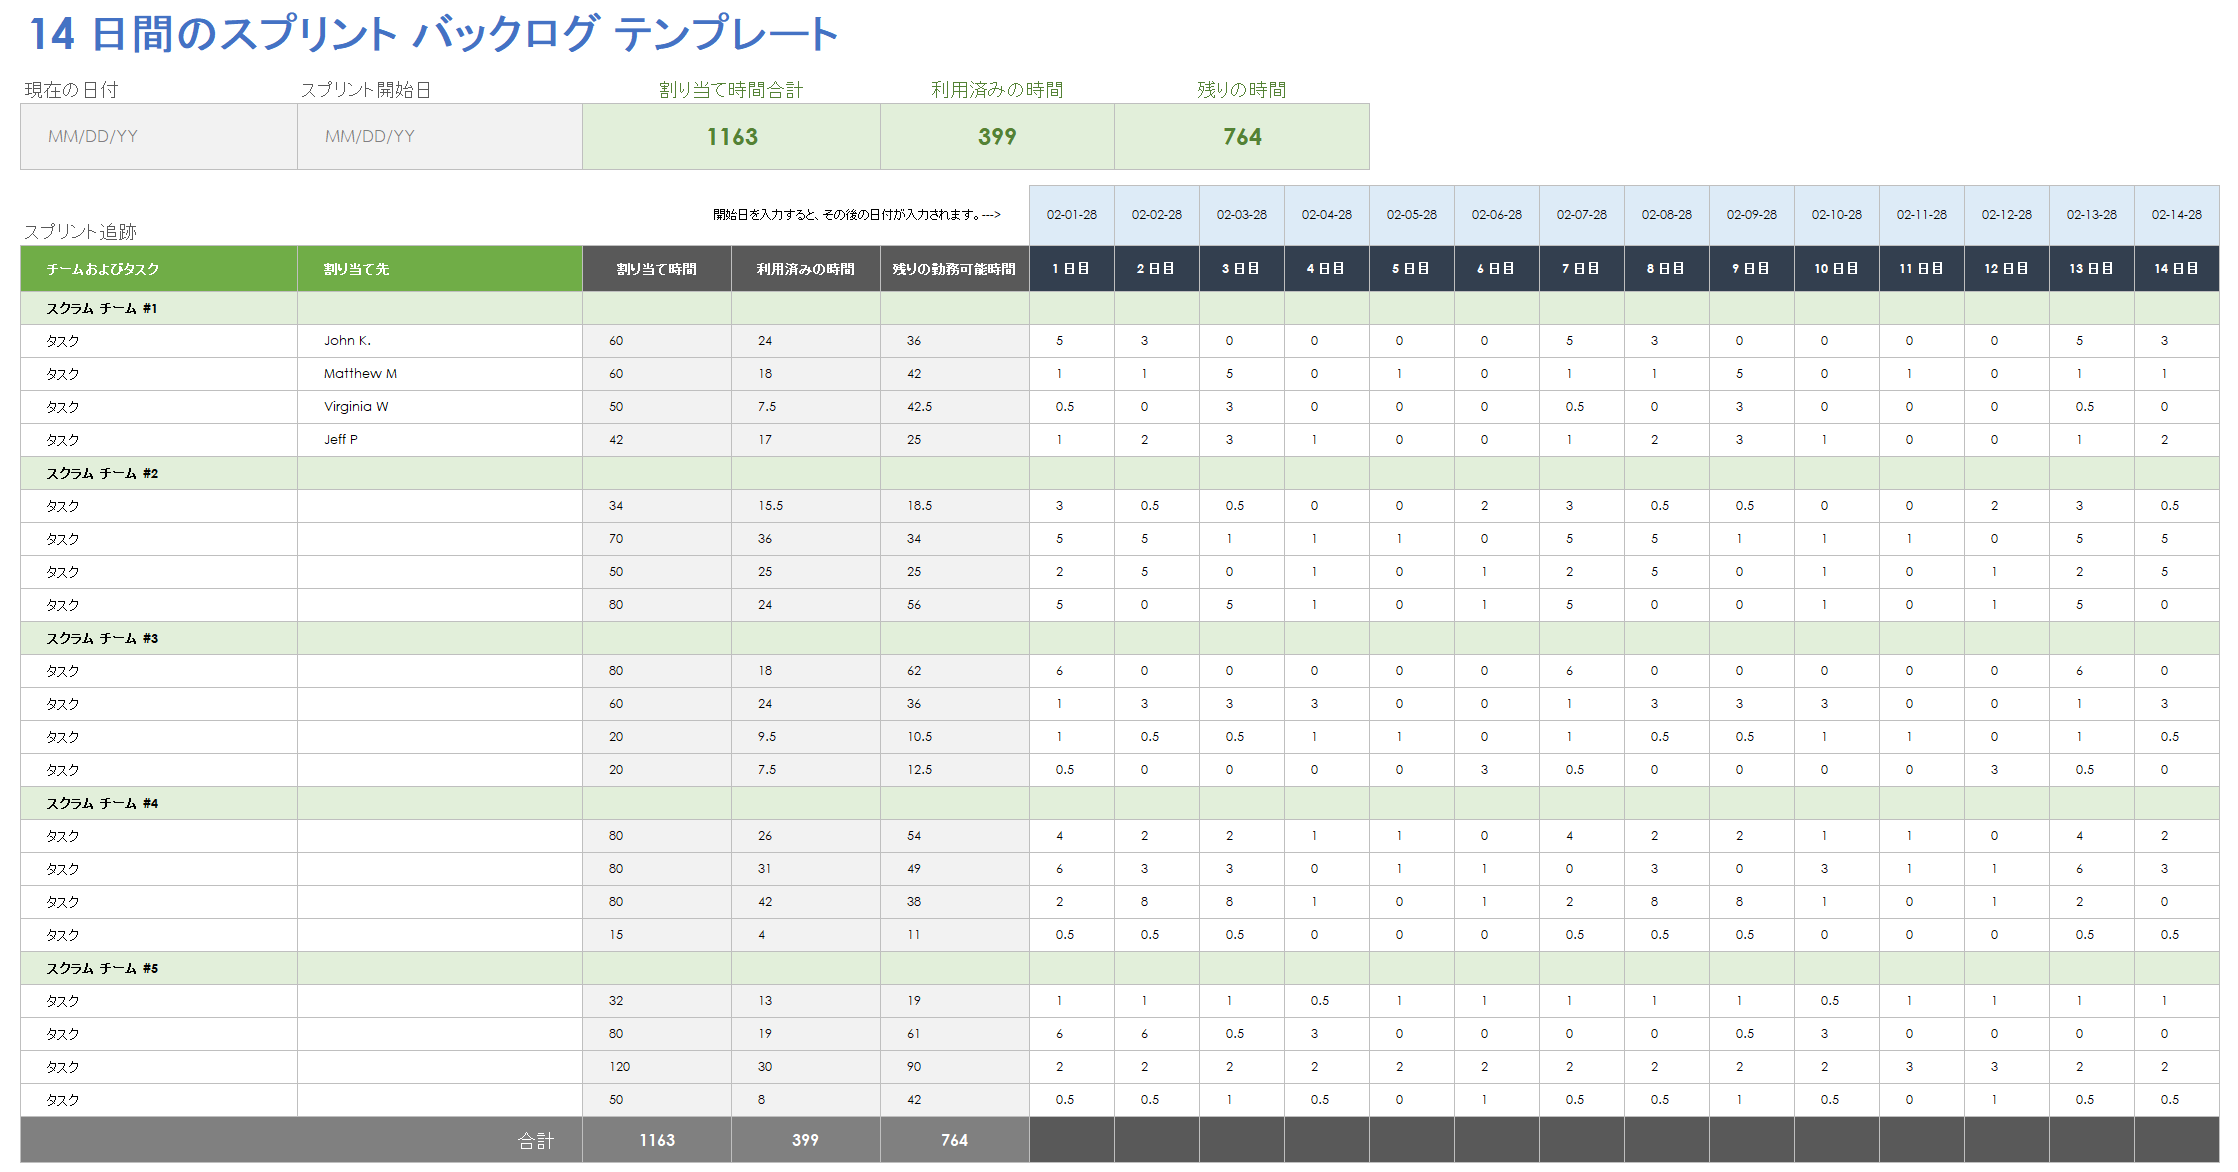2238x1172 pixels.
Task: Click the タスク cell in John K. row
Action: (x=159, y=341)
